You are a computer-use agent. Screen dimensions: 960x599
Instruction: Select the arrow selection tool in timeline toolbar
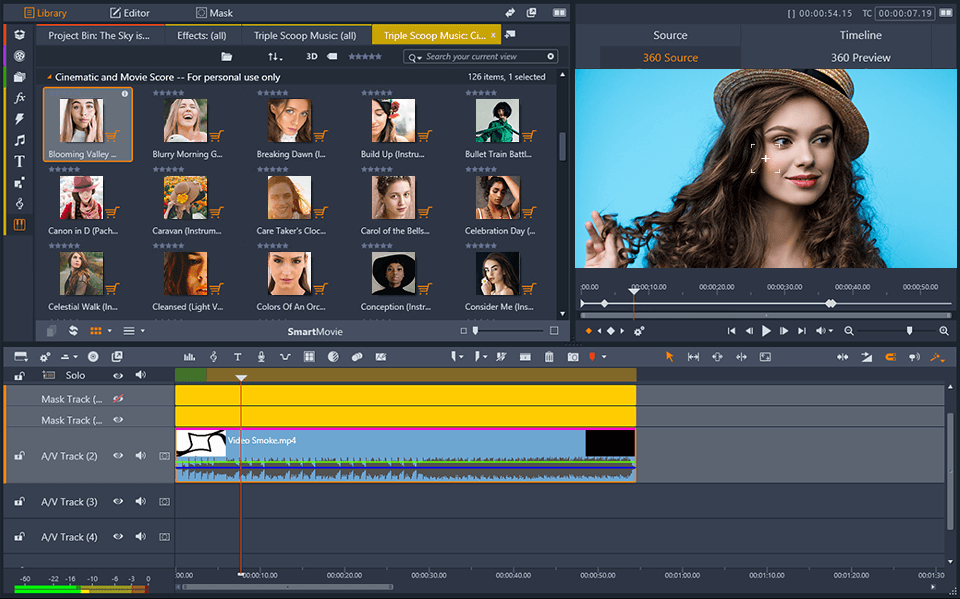[x=670, y=357]
